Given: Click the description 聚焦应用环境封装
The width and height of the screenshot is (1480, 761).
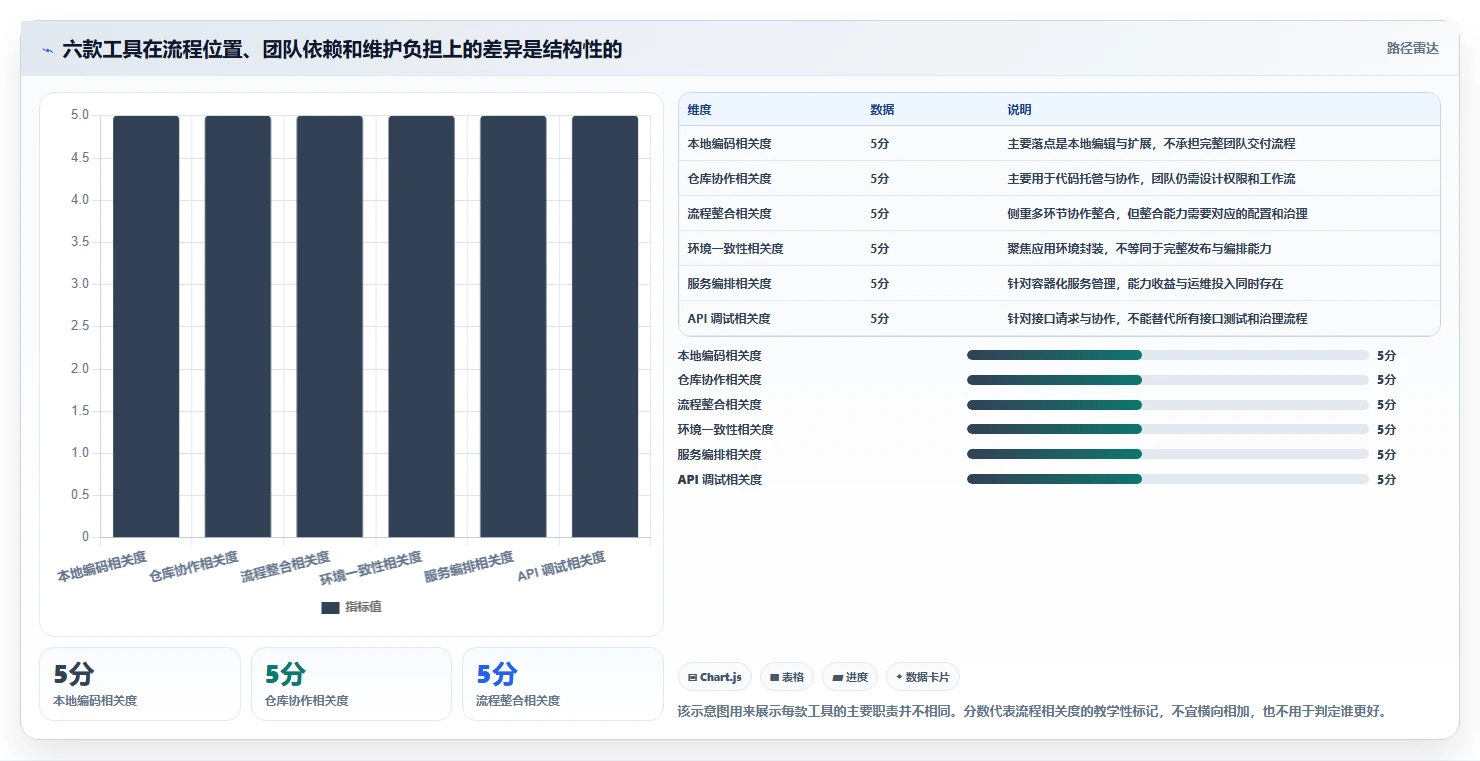Looking at the screenshot, I should pos(1139,249).
